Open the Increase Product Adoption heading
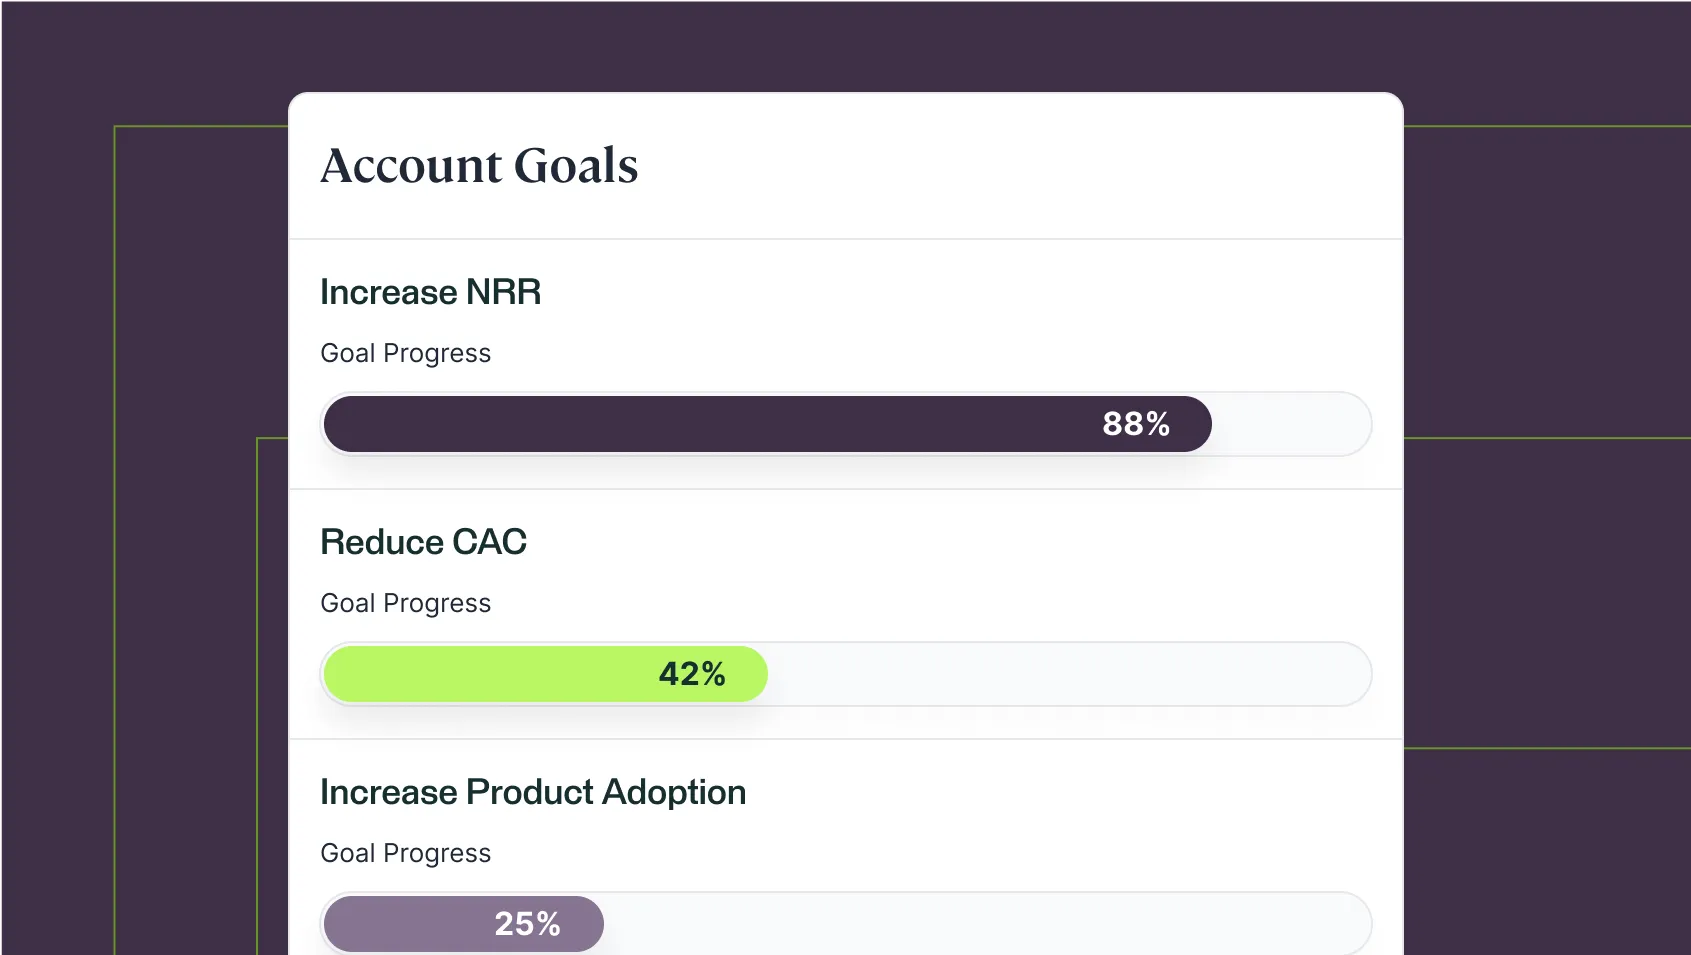This screenshot has width=1691, height=955. click(x=533, y=792)
